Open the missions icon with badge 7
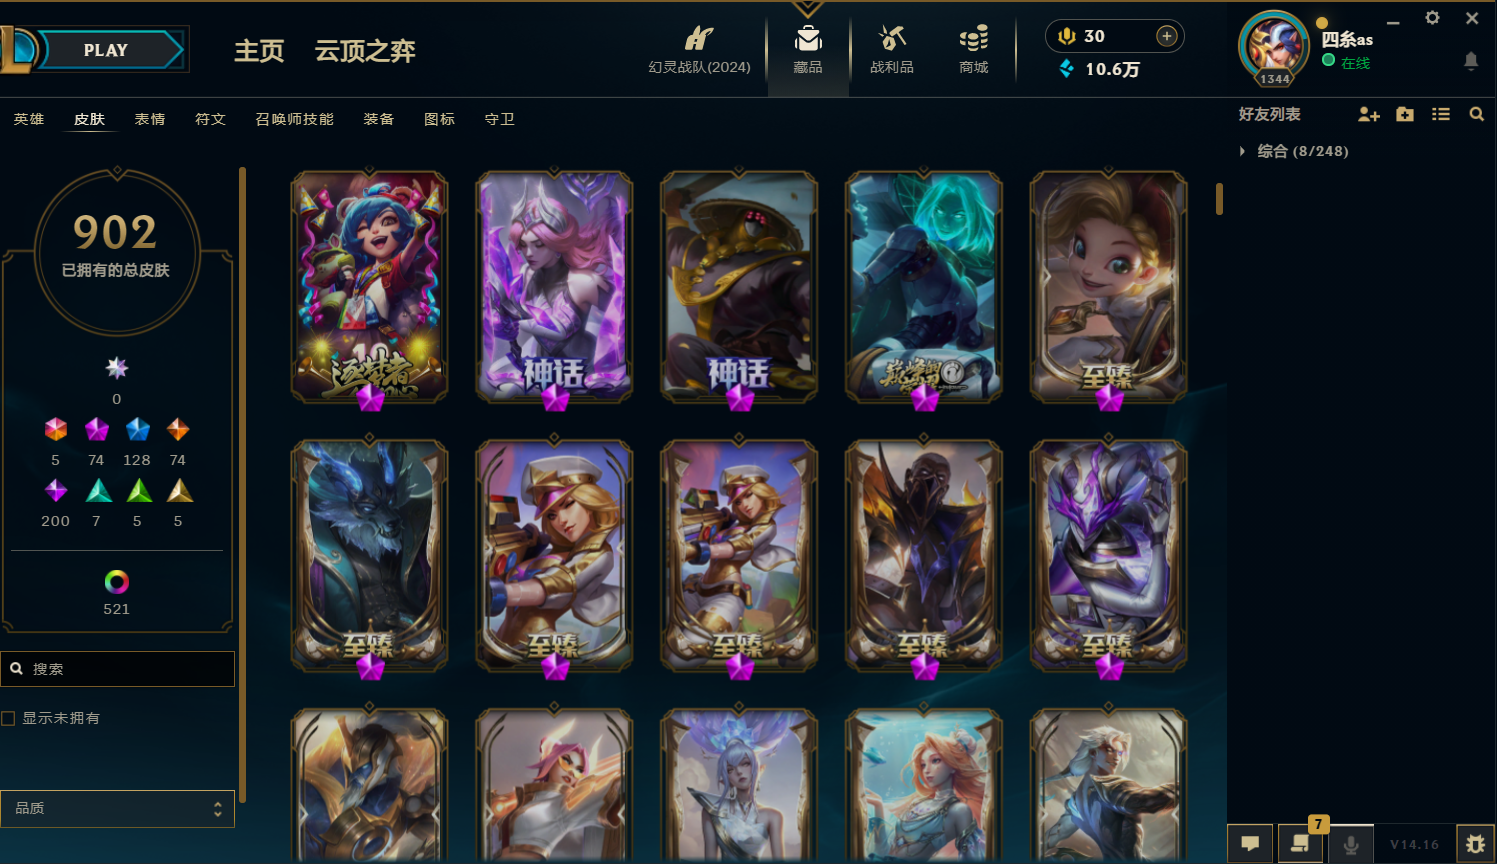1497x864 pixels. [x=1300, y=843]
